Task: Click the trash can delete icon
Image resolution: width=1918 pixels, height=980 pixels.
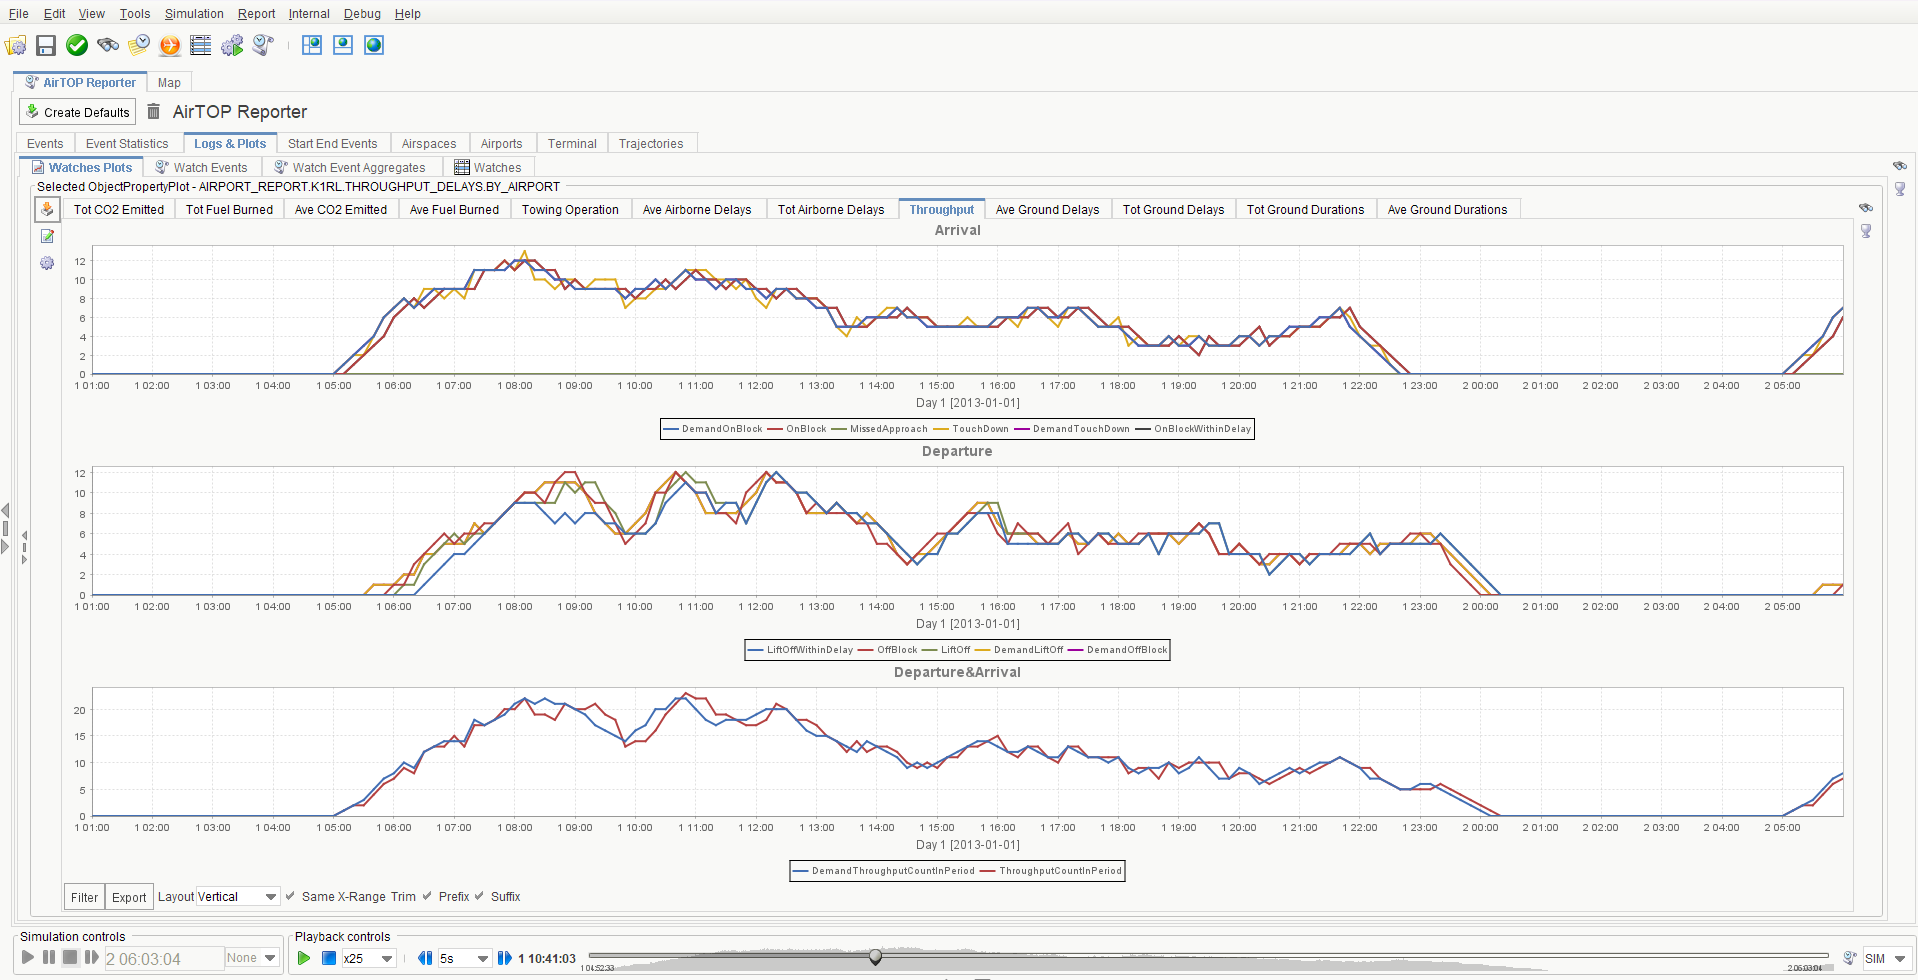Action: [x=154, y=111]
